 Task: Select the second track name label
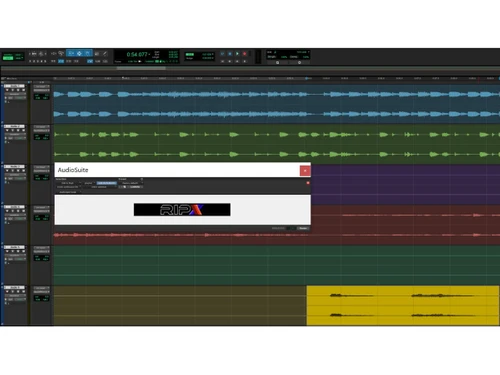tap(14, 126)
